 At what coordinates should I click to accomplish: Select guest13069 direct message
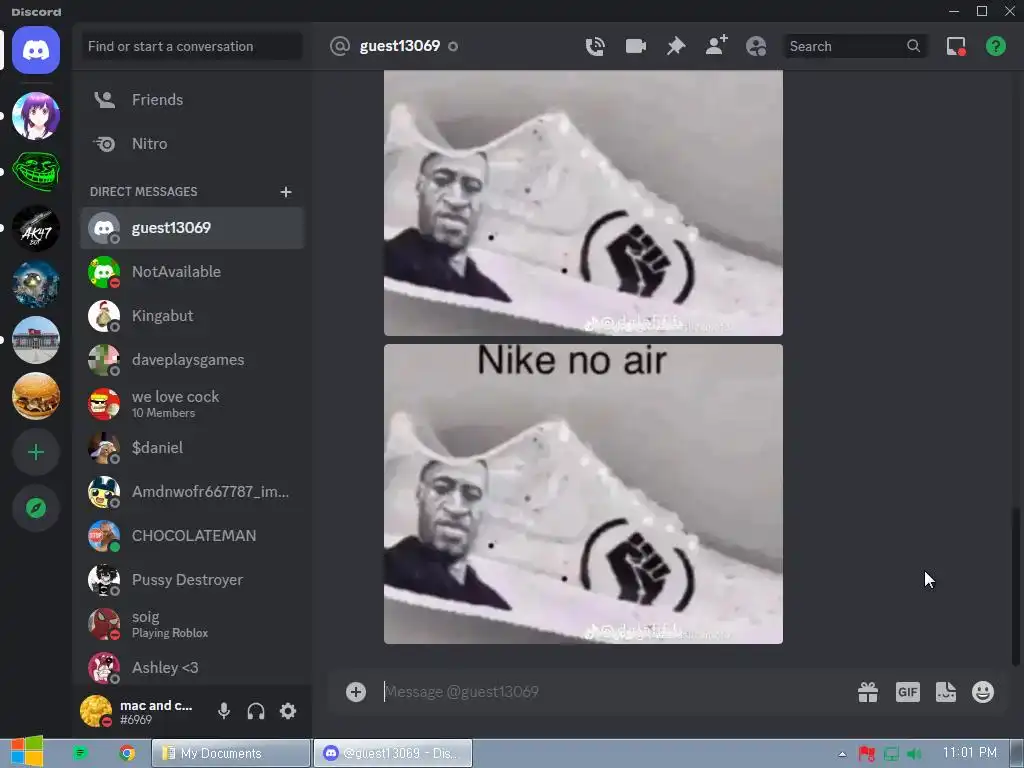192,228
